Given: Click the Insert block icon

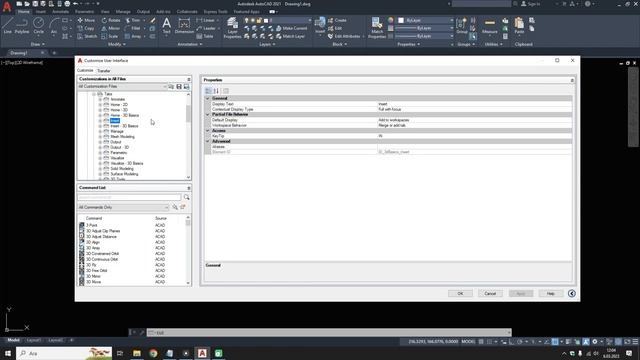Looking at the screenshot, I should [320, 24].
